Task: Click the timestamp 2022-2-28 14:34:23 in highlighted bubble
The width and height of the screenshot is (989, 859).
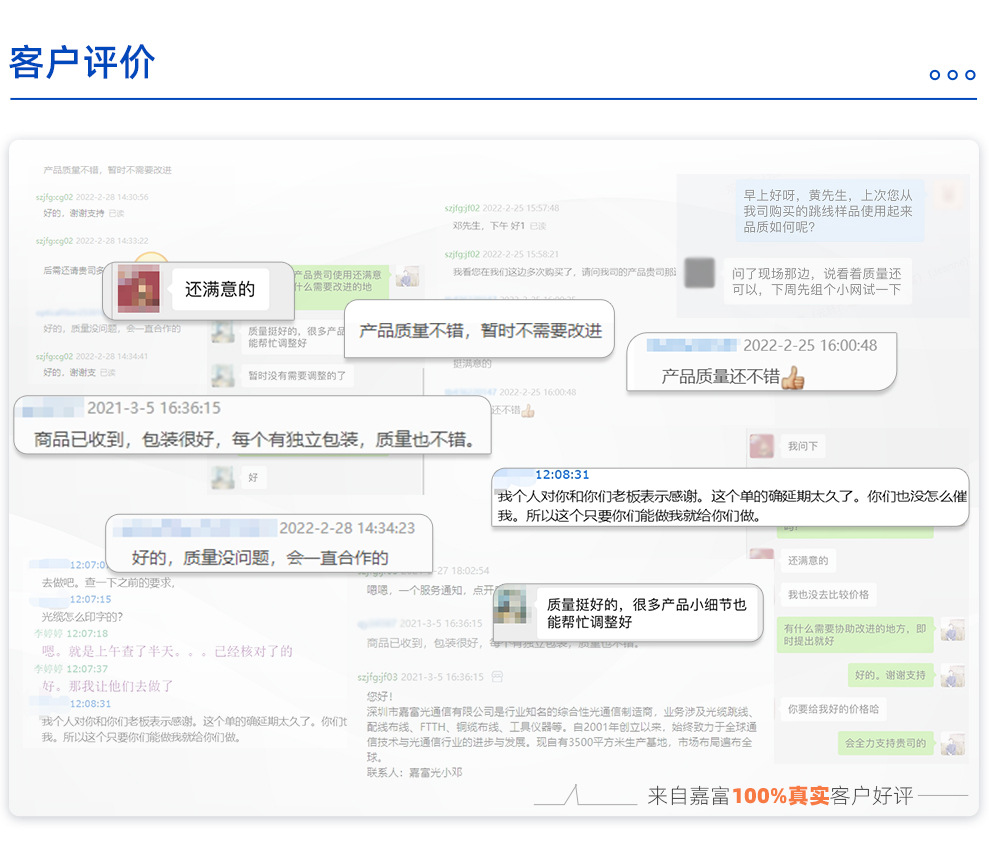Action: (x=347, y=528)
